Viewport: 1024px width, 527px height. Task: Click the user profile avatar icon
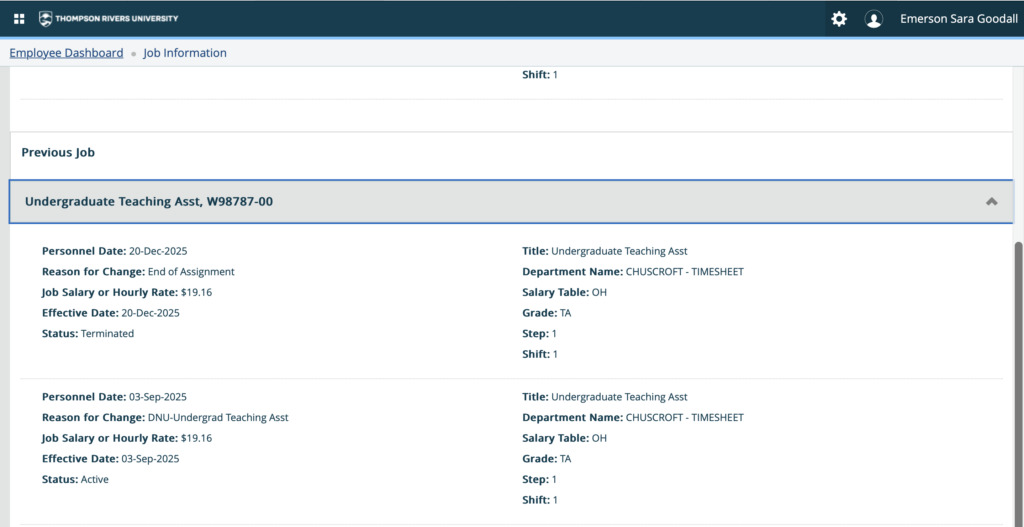coord(874,19)
